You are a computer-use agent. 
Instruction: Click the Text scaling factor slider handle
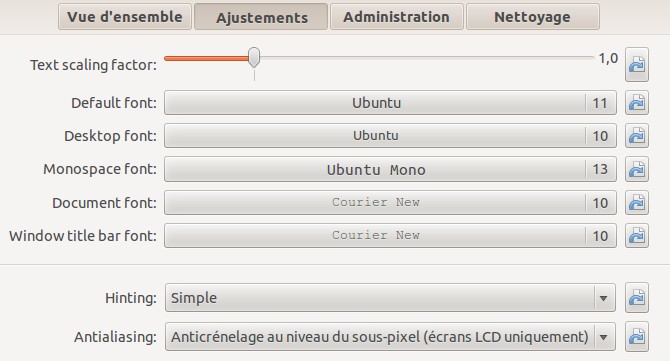254,58
